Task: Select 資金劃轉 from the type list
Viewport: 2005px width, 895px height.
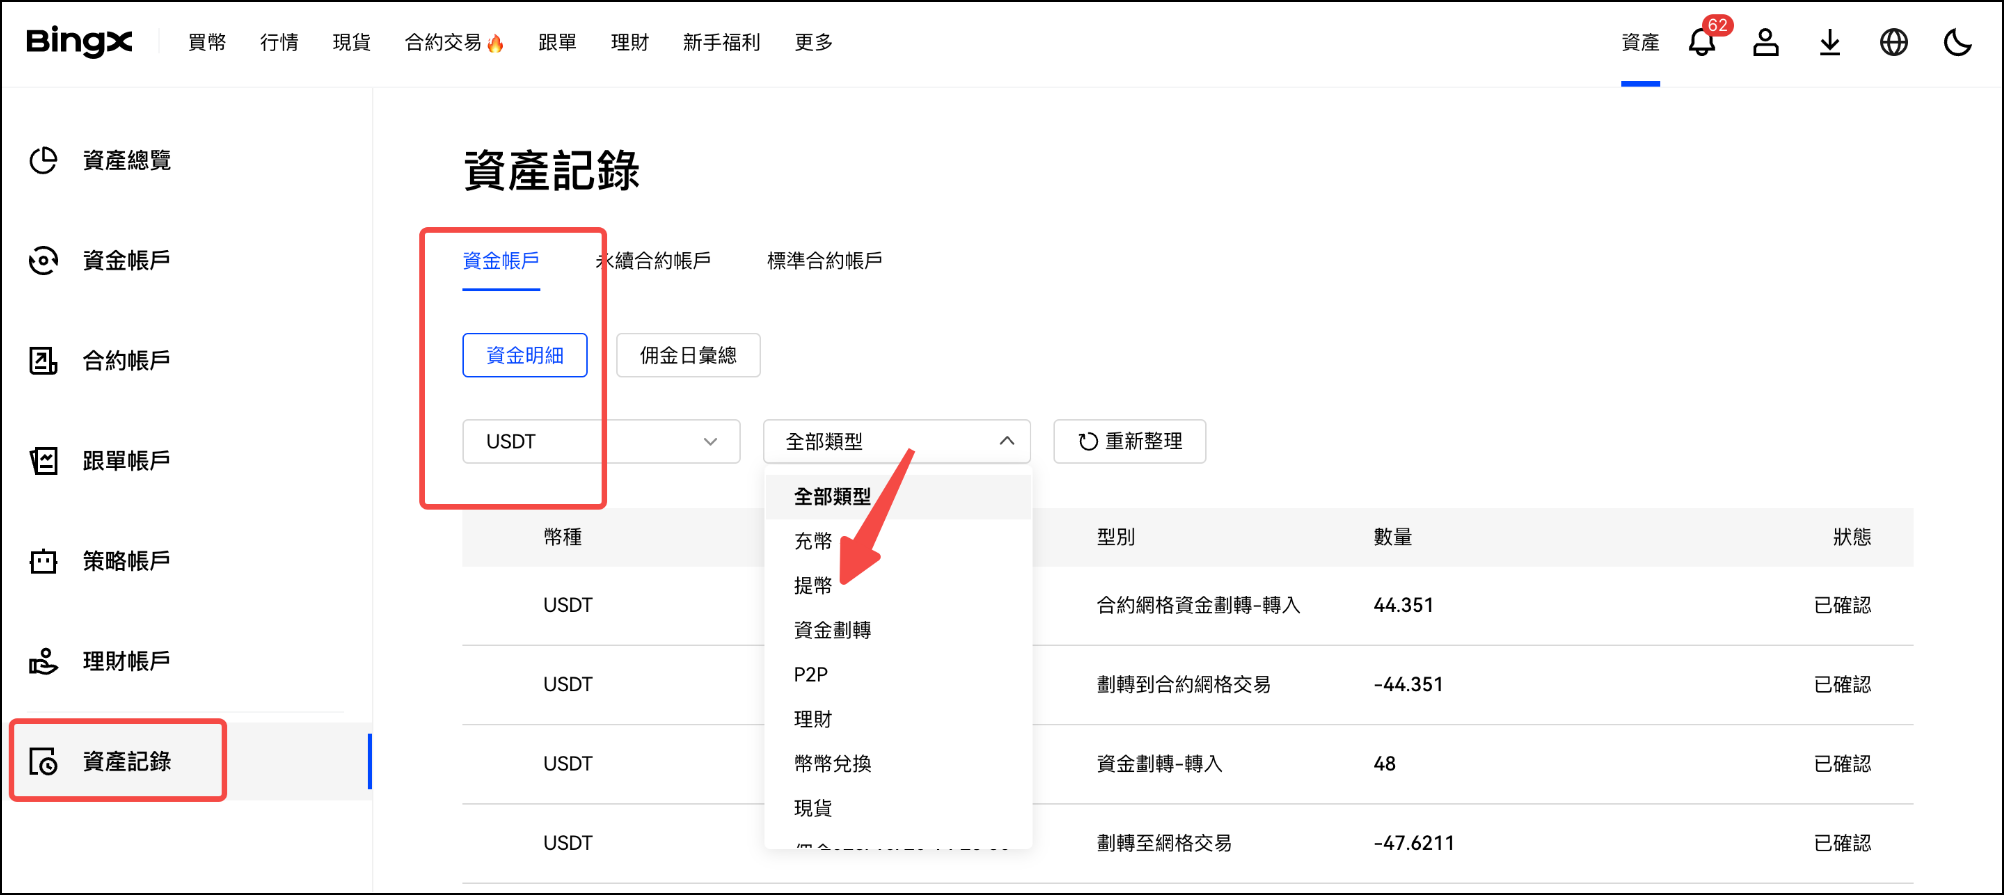Action: point(832,630)
